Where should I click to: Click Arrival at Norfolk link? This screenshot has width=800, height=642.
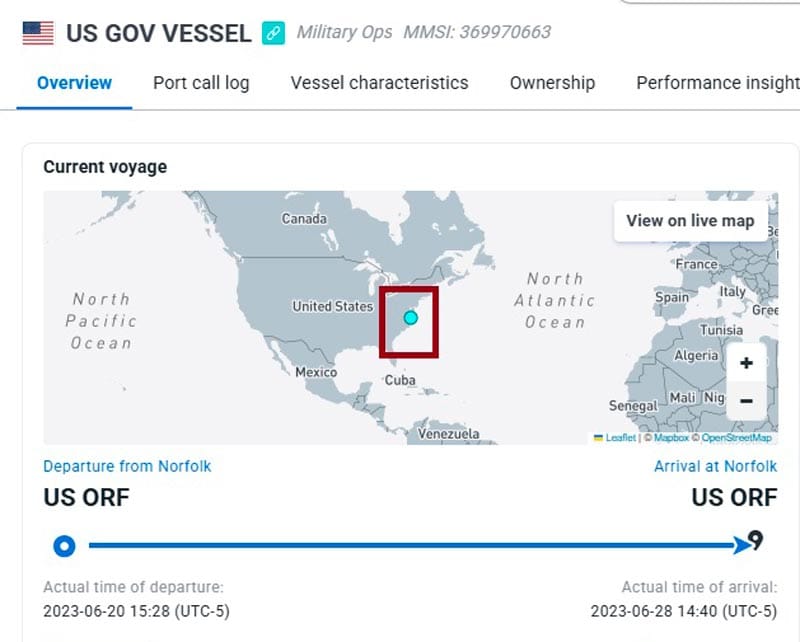[715, 466]
